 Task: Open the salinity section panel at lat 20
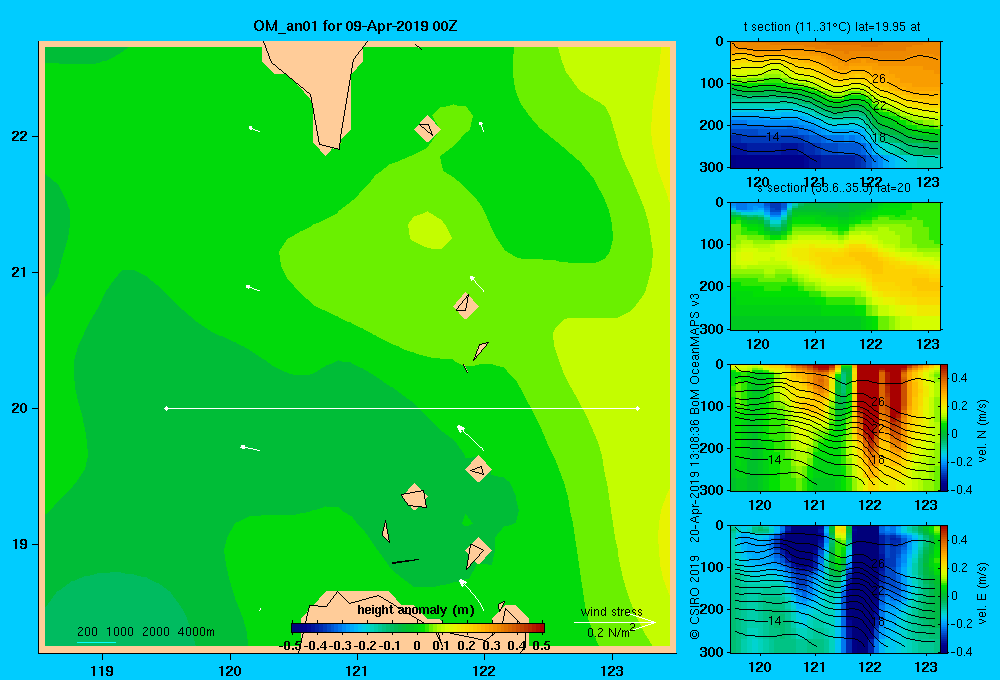pos(835,266)
